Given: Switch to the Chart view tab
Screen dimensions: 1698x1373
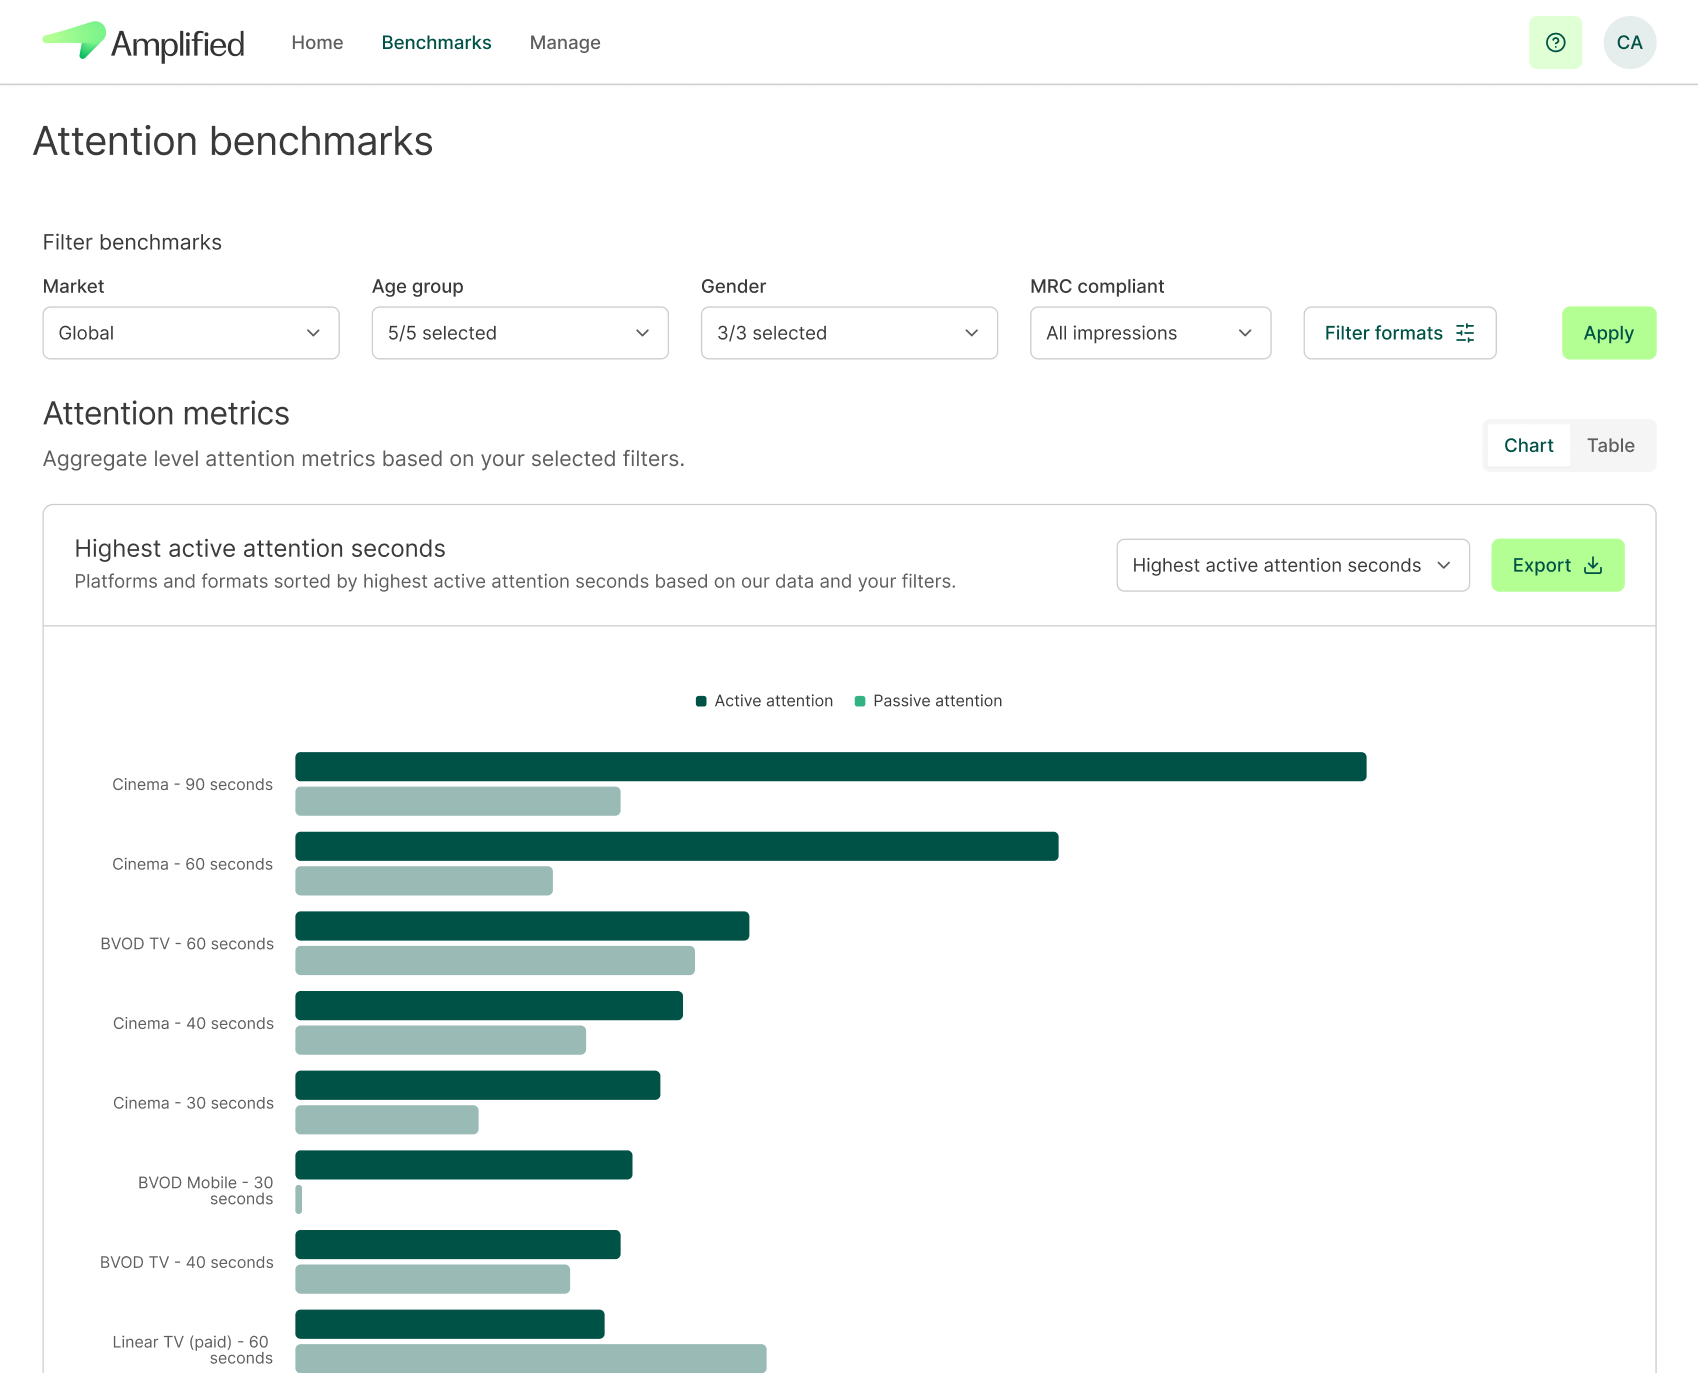Looking at the screenshot, I should [1528, 445].
